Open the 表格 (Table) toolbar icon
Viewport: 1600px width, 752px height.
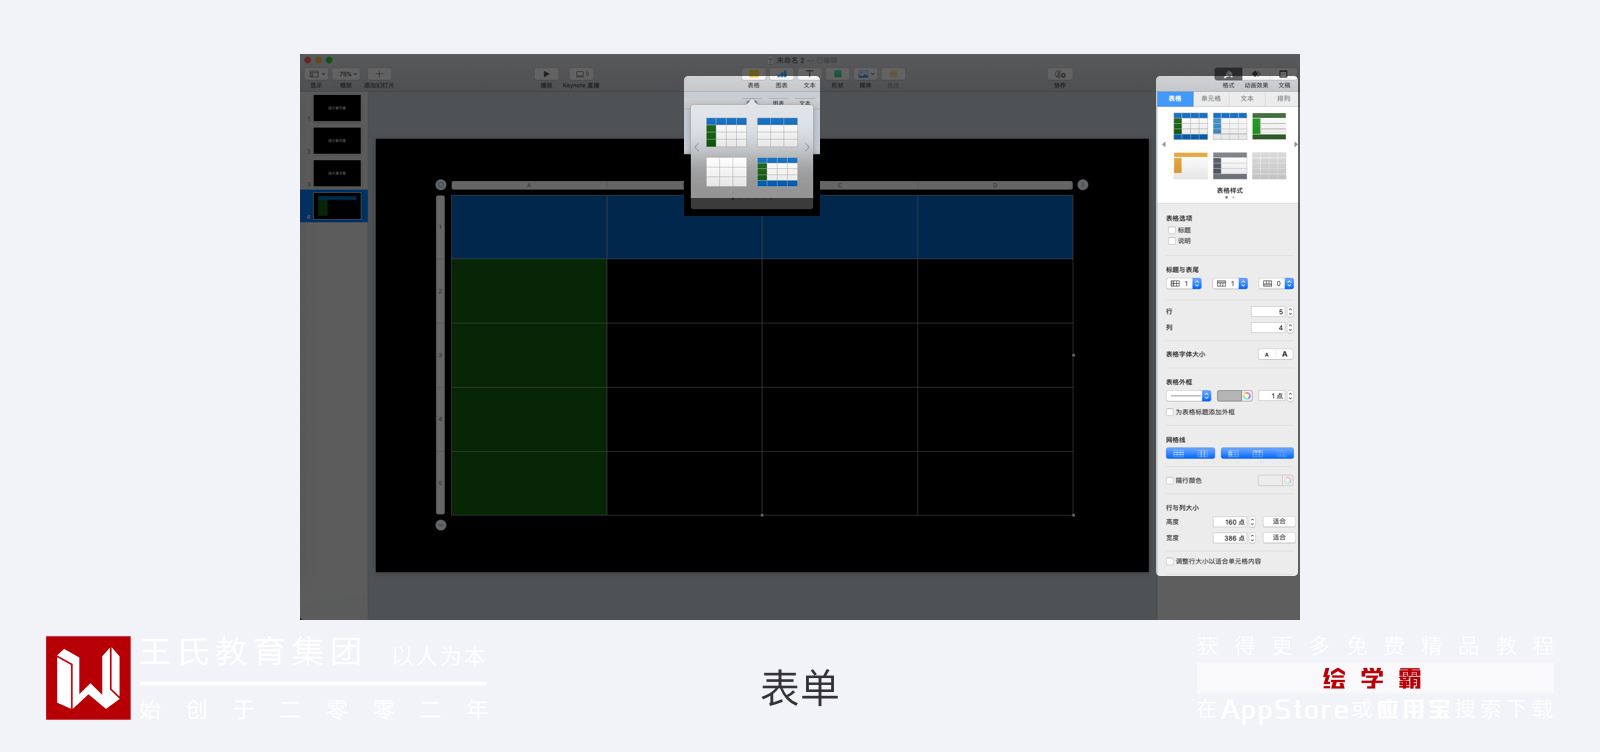pos(753,74)
